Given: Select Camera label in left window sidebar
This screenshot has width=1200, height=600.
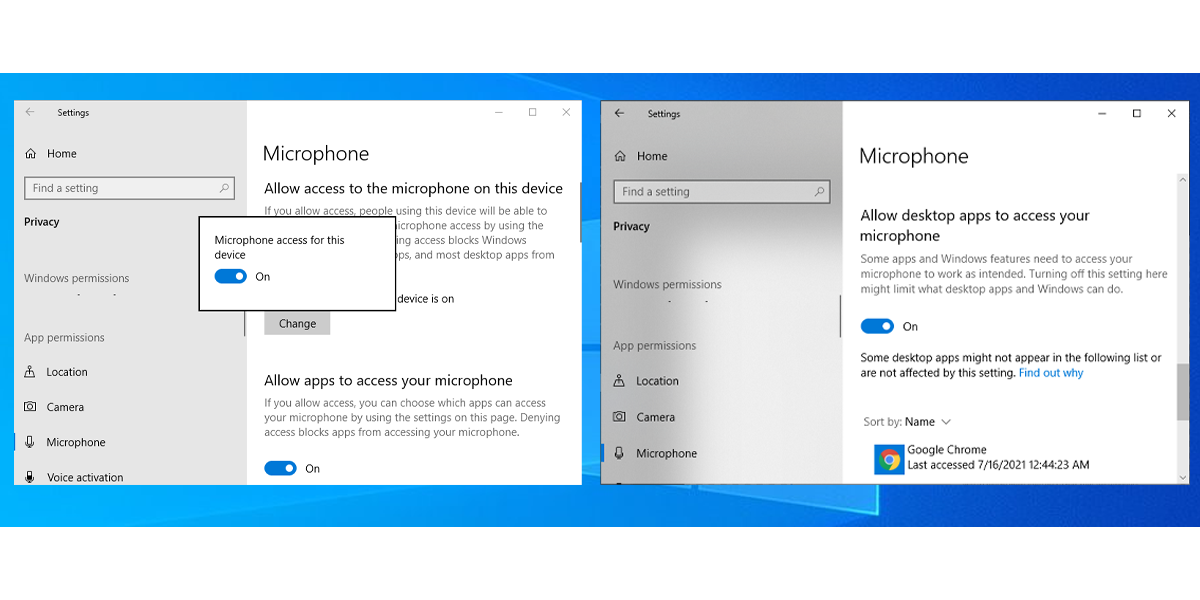Looking at the screenshot, I should click(65, 407).
